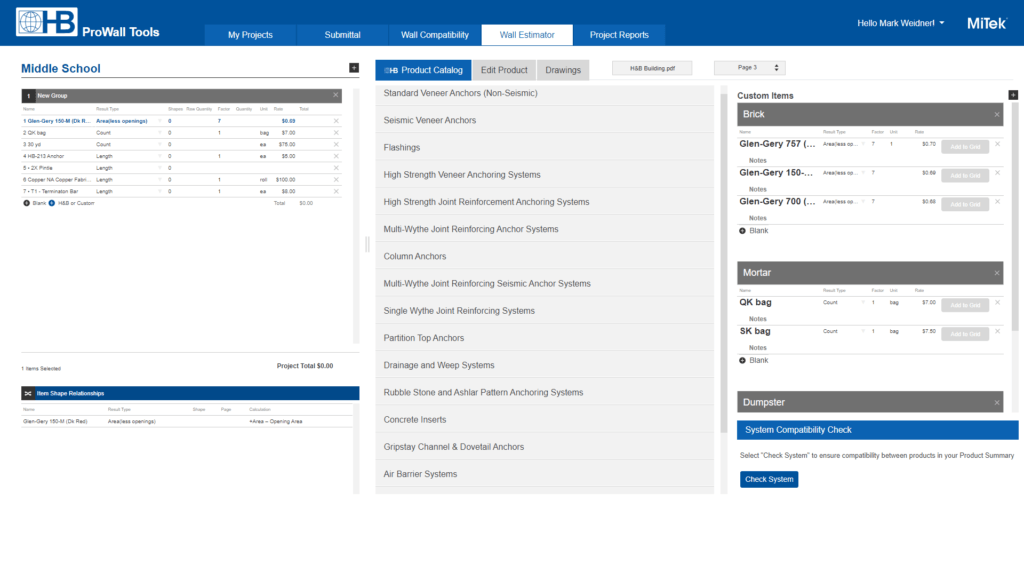Click the H&B or Custom add icon
Screen dimensions: 1024x564
[x=52, y=203]
